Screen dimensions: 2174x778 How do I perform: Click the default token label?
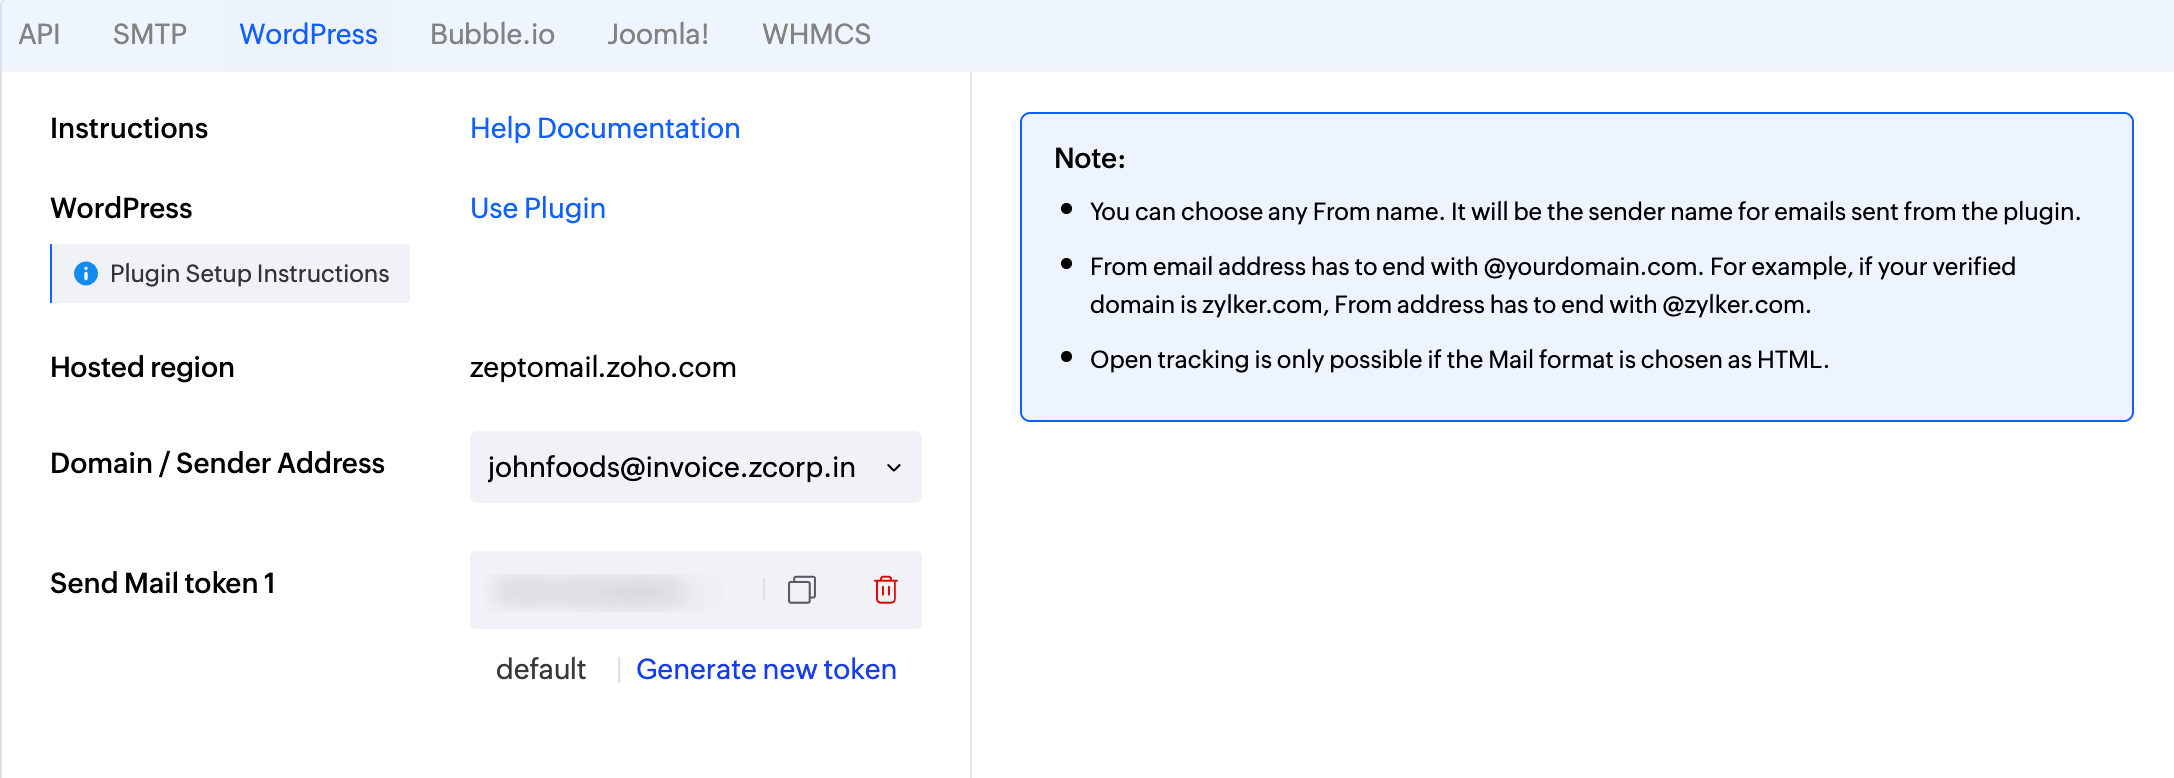(x=540, y=669)
